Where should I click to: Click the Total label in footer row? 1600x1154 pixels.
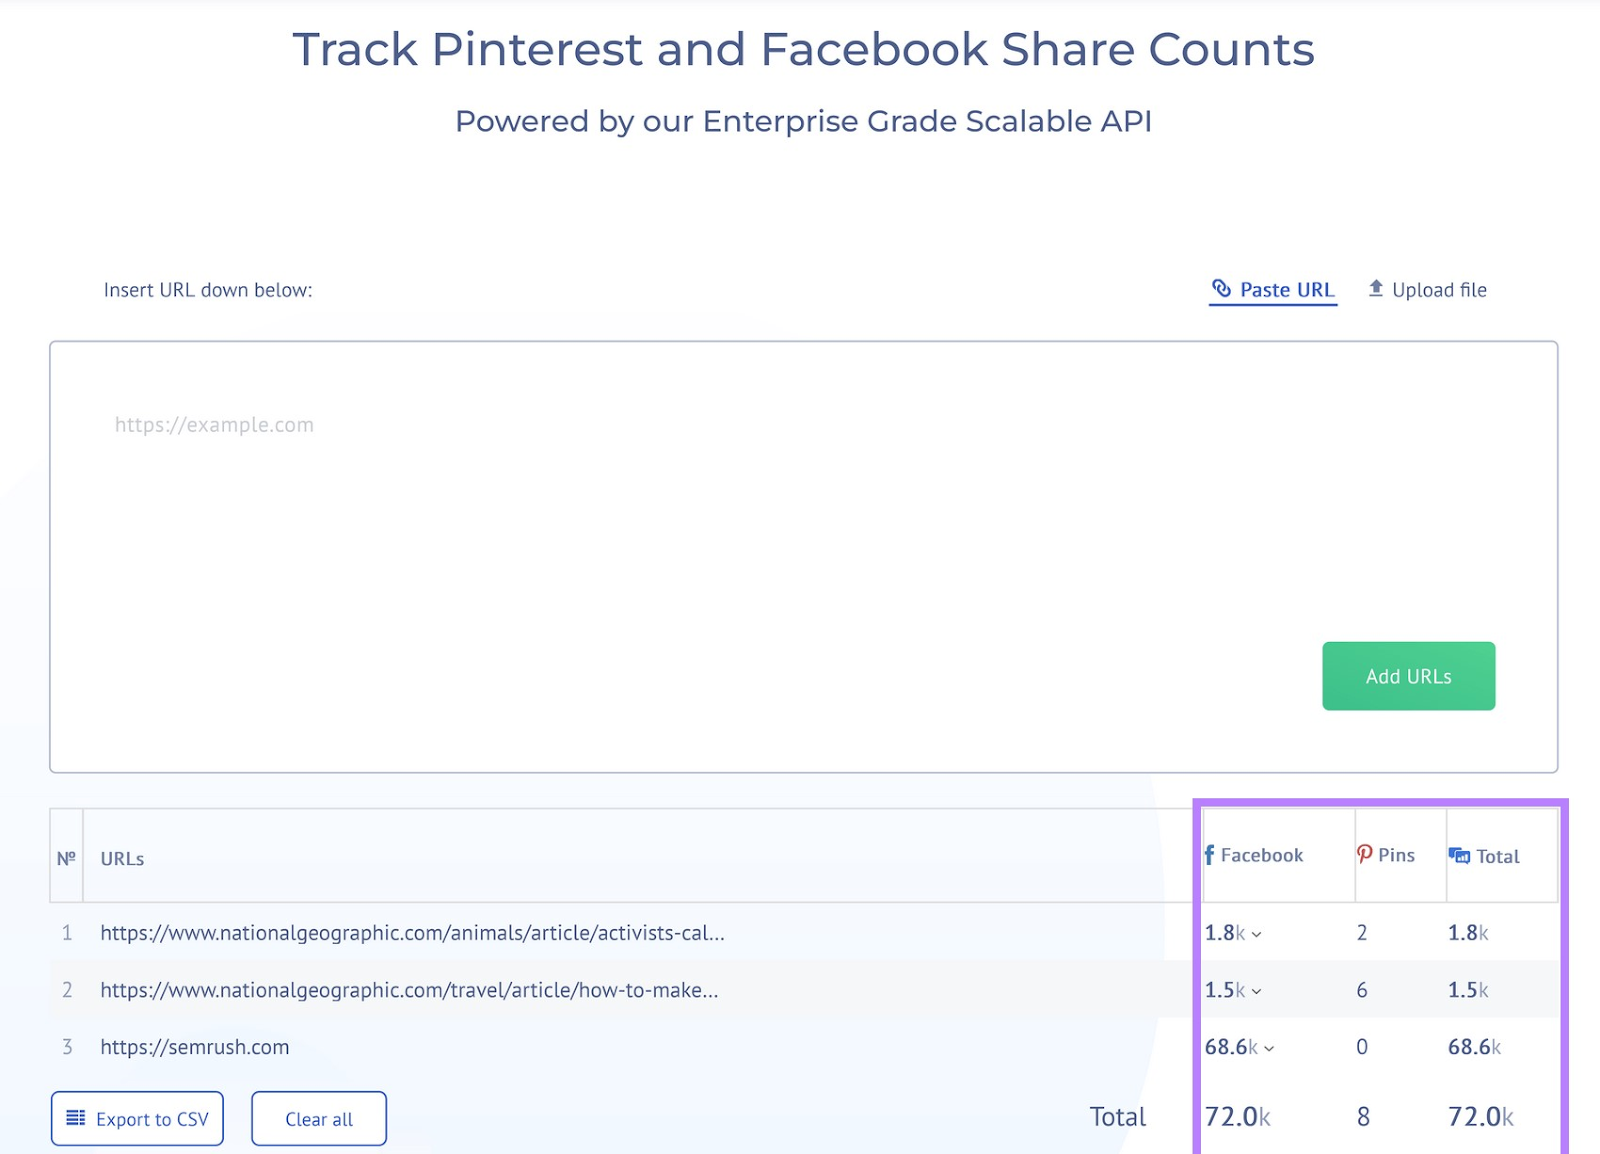pos(1117,1117)
